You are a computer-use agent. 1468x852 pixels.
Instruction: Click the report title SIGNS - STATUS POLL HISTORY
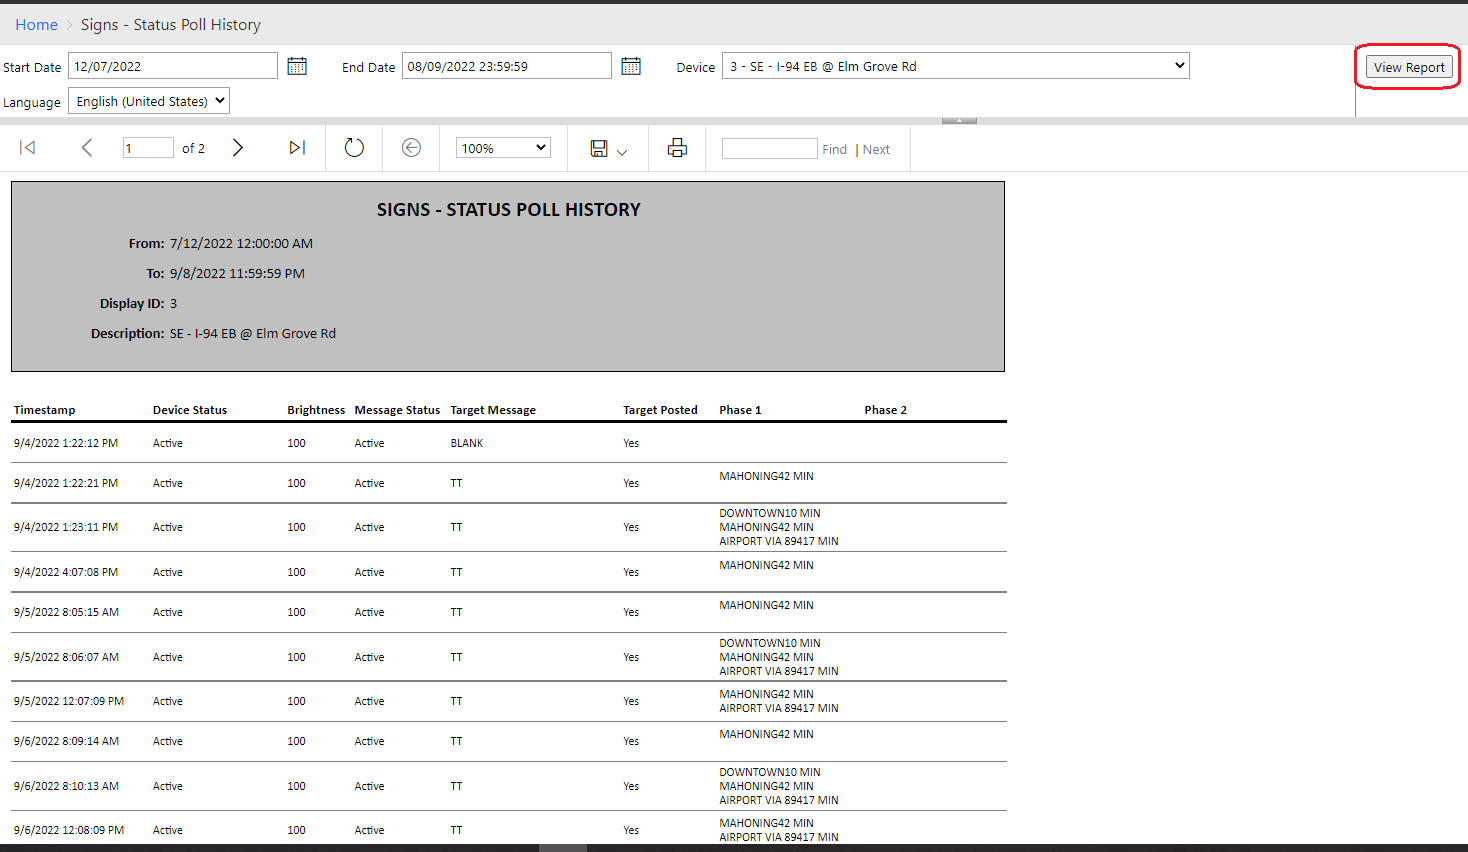click(x=508, y=210)
